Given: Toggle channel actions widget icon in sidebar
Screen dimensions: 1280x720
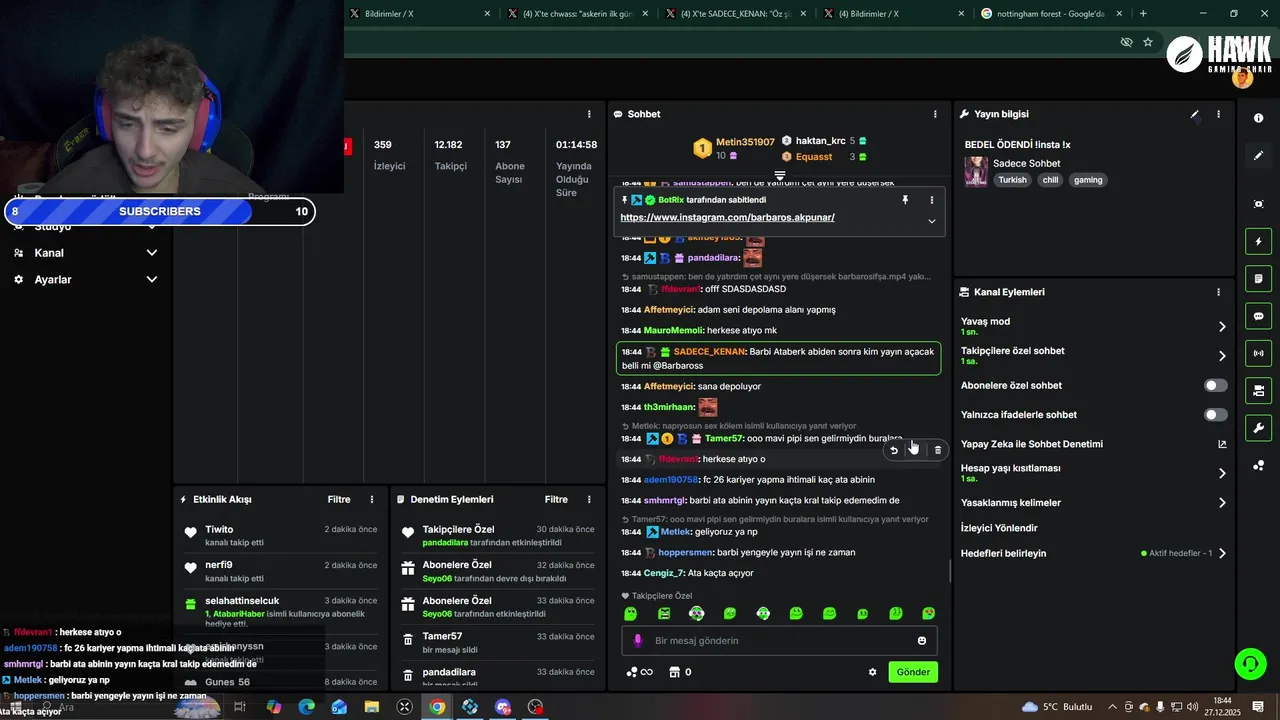Looking at the screenshot, I should pyautogui.click(x=1258, y=390).
